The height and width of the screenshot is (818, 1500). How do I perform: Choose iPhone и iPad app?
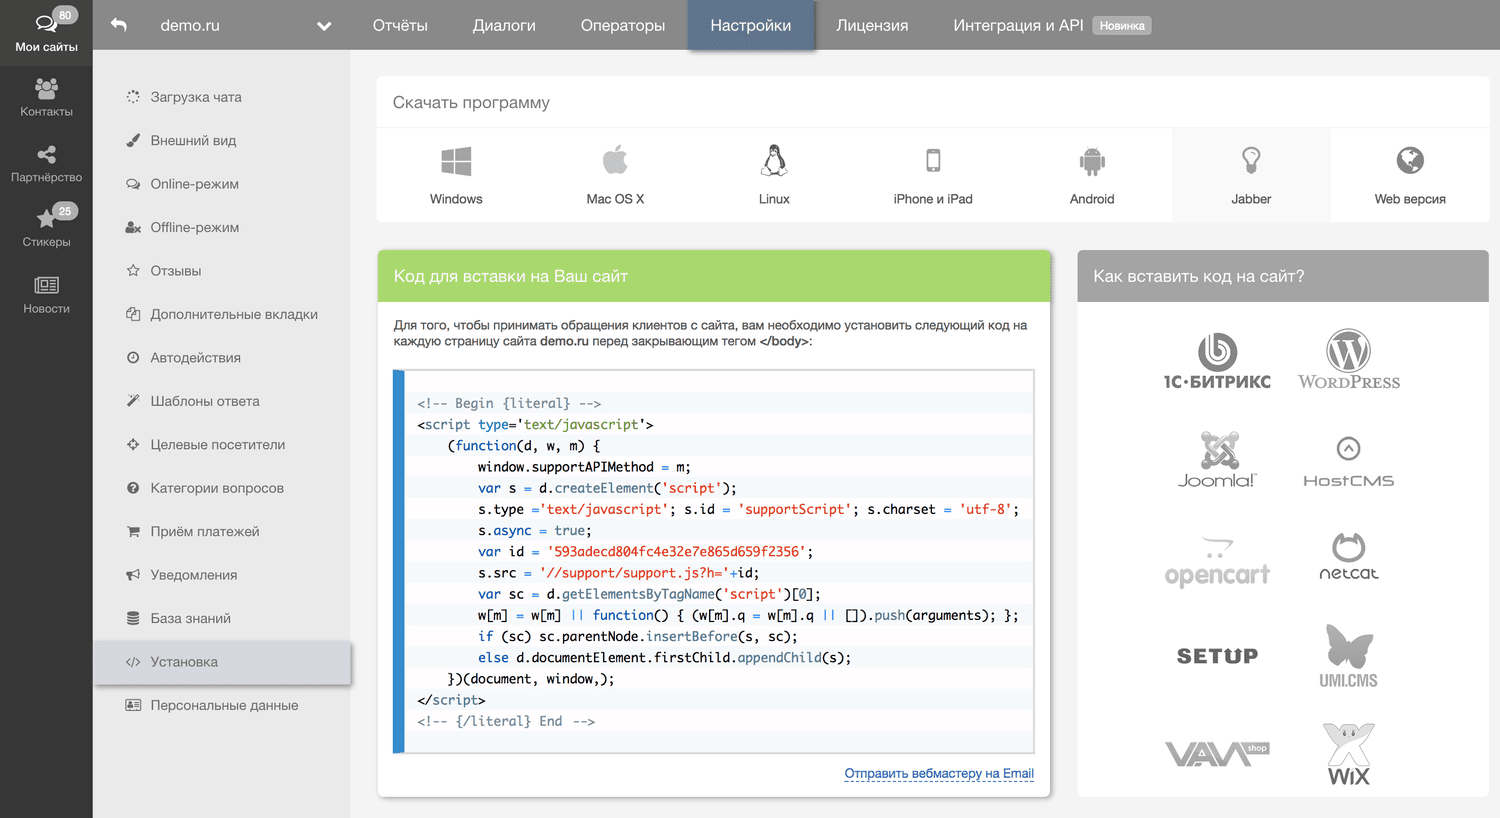933,175
